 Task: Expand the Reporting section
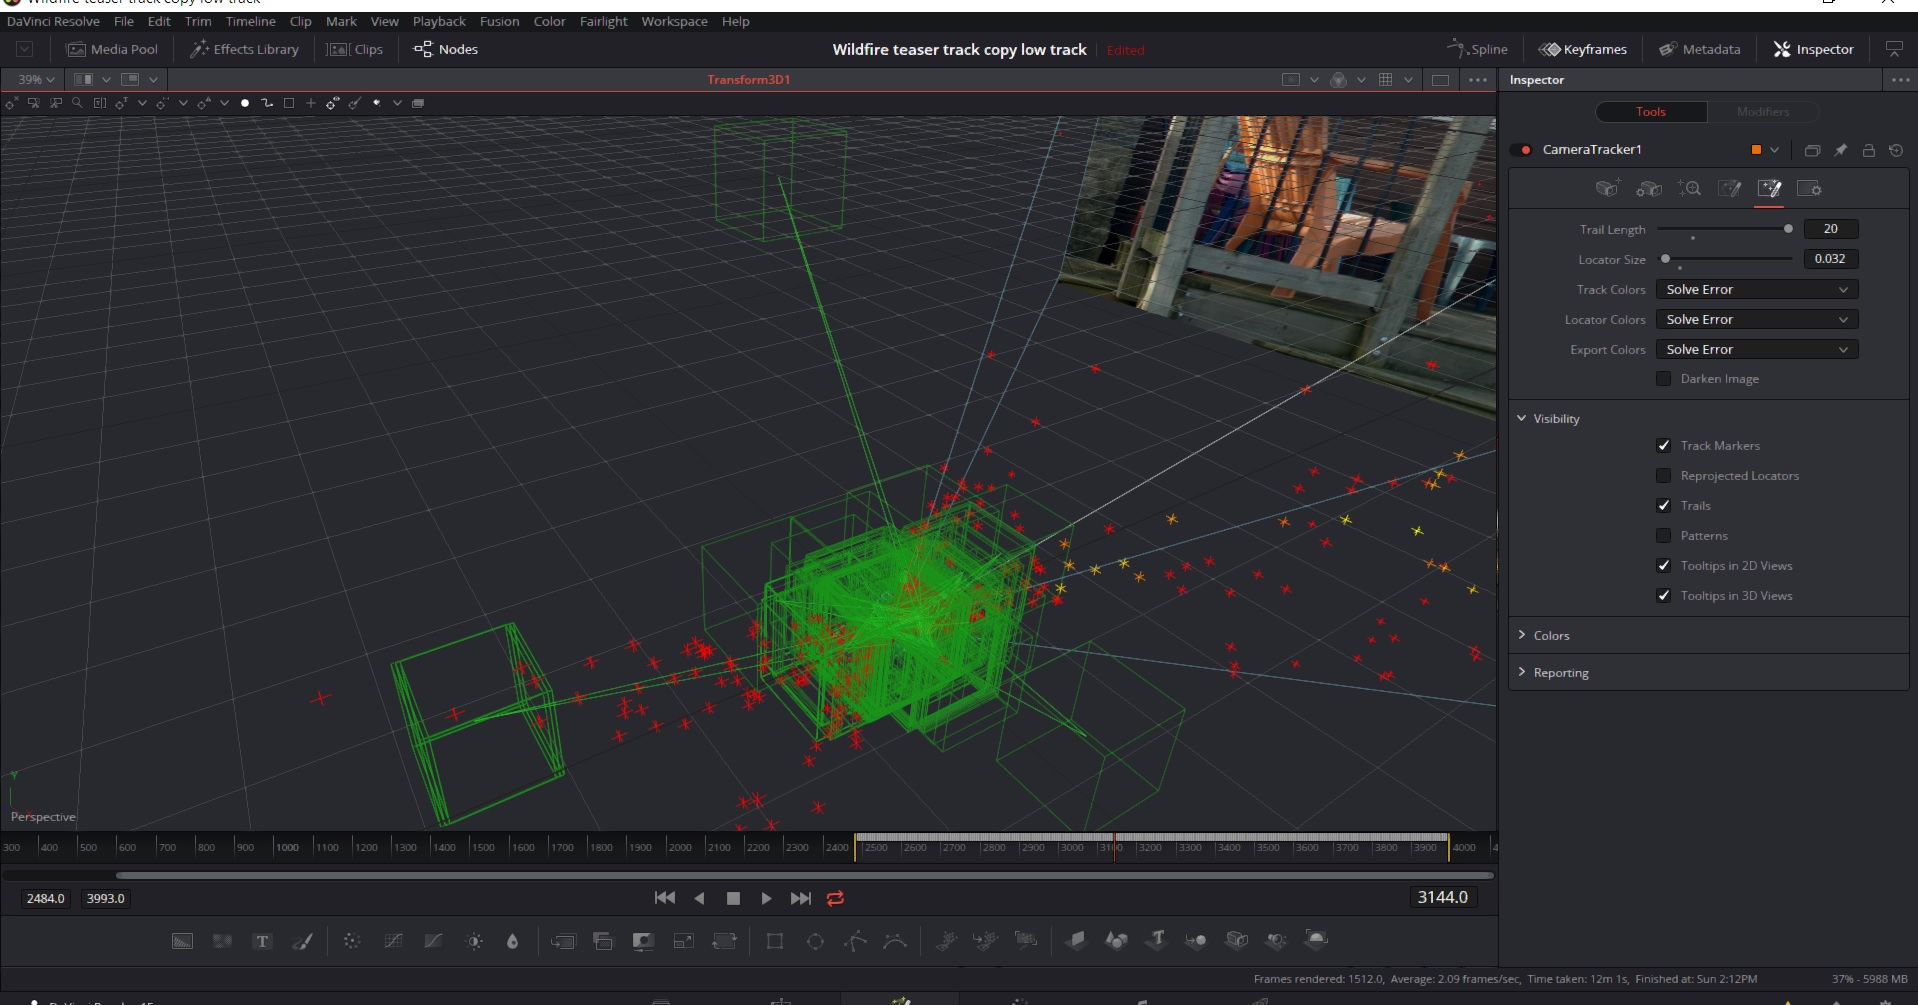1522,672
